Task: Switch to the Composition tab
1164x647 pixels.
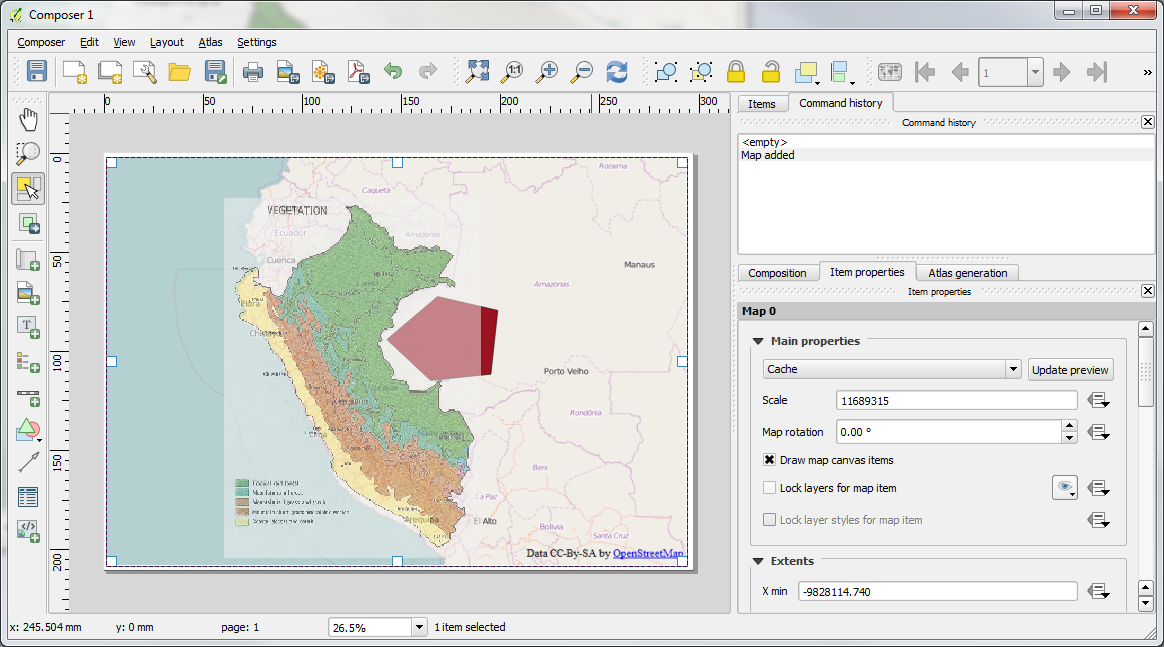Action: [777, 273]
